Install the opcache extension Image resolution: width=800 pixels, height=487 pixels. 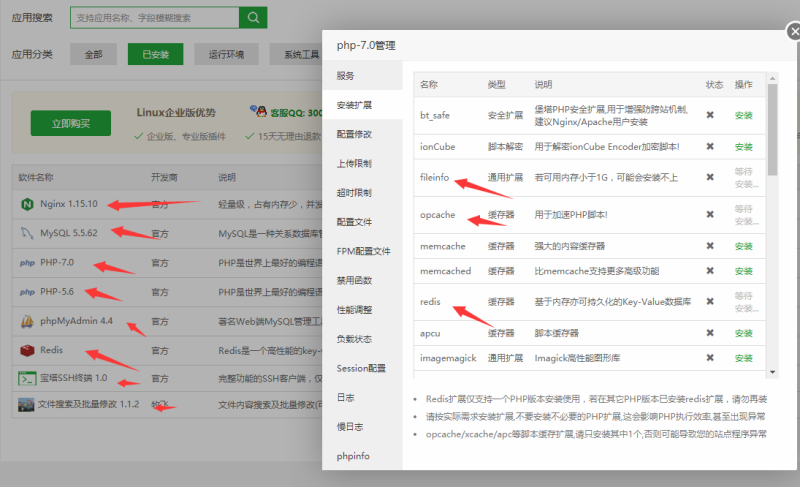tap(743, 213)
